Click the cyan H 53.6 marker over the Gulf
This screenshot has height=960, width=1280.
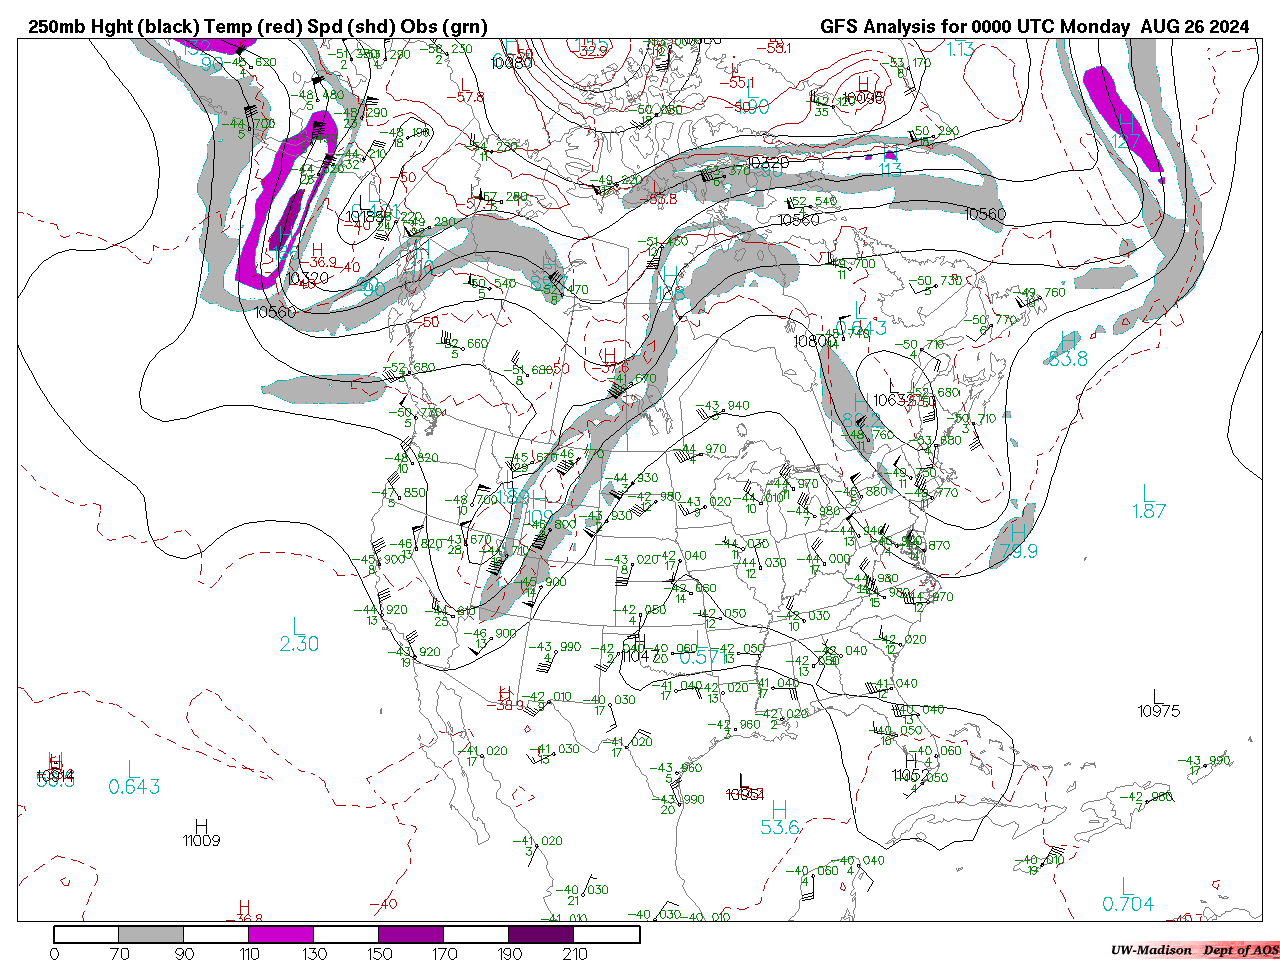click(x=779, y=819)
